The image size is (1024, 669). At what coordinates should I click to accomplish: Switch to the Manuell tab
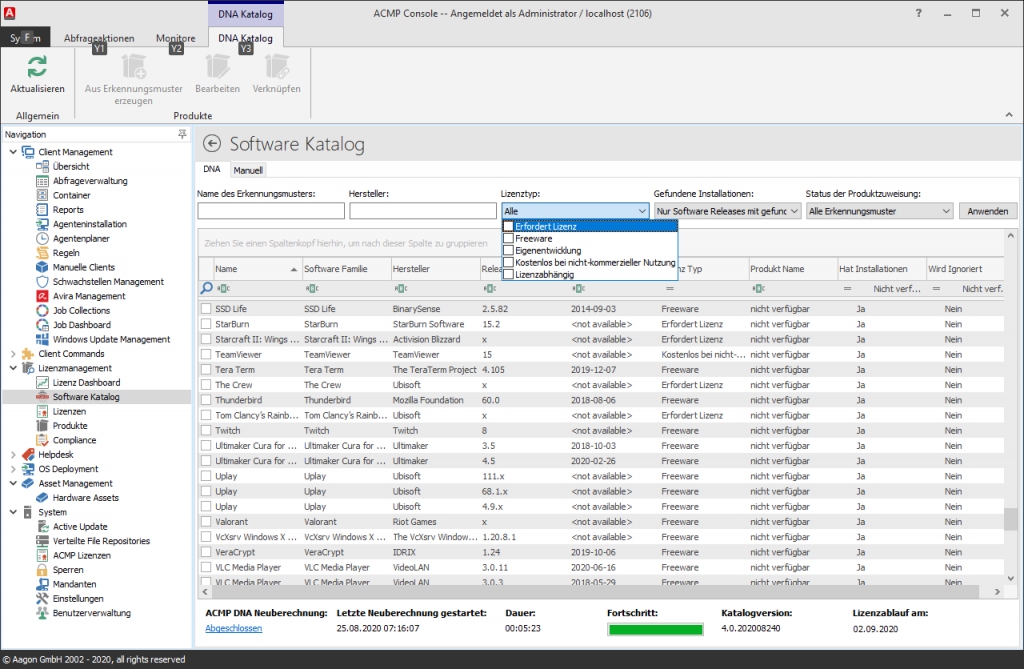(248, 170)
